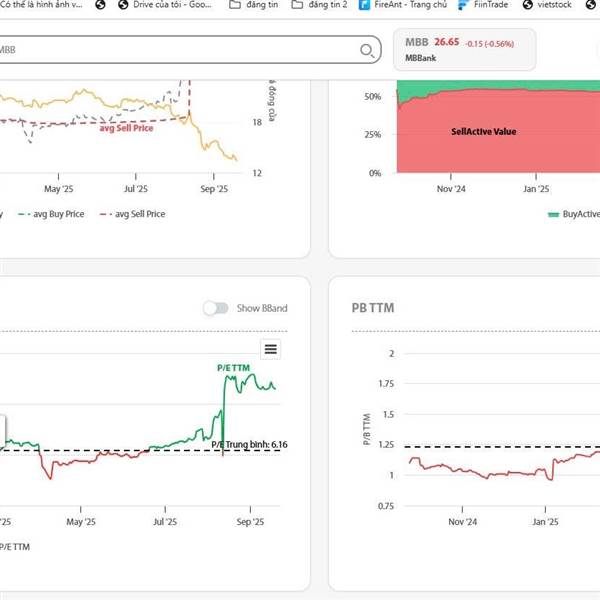Click the red 'avg Sell Price' chart label

126,128
